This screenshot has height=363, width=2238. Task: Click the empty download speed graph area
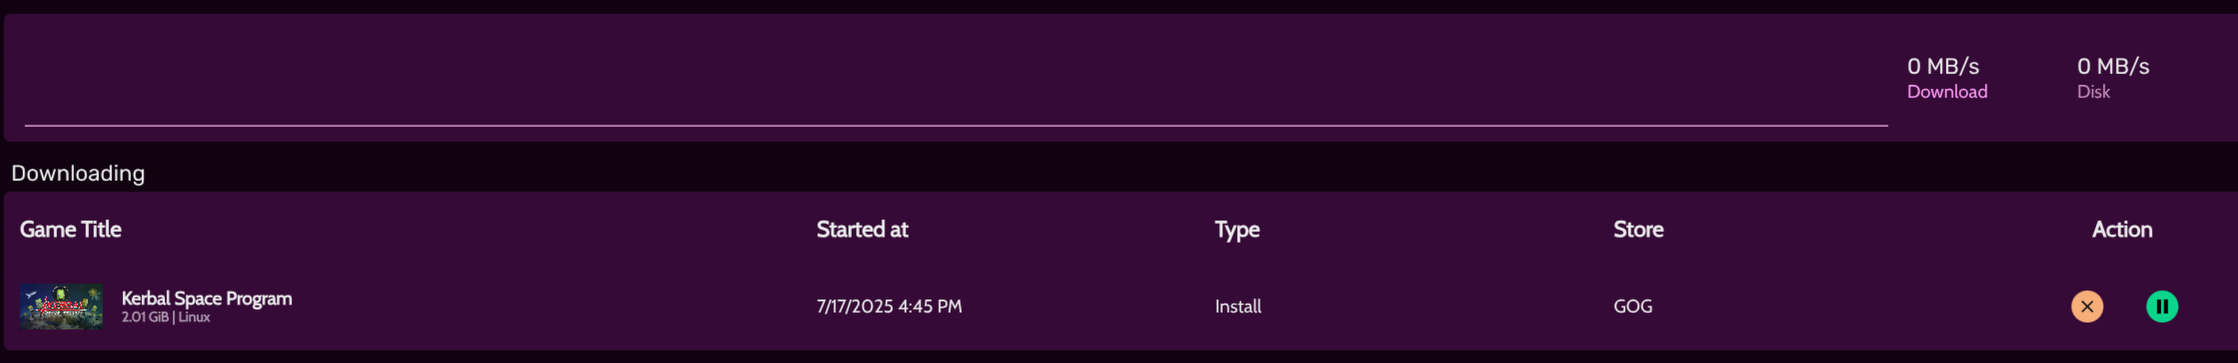[956, 68]
